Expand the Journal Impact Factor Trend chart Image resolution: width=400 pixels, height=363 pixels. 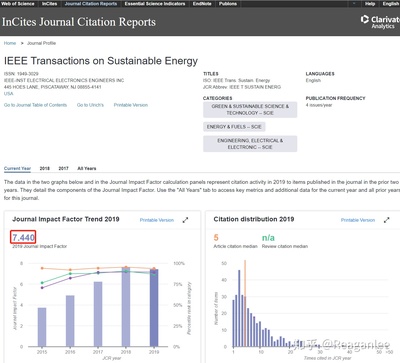185,220
